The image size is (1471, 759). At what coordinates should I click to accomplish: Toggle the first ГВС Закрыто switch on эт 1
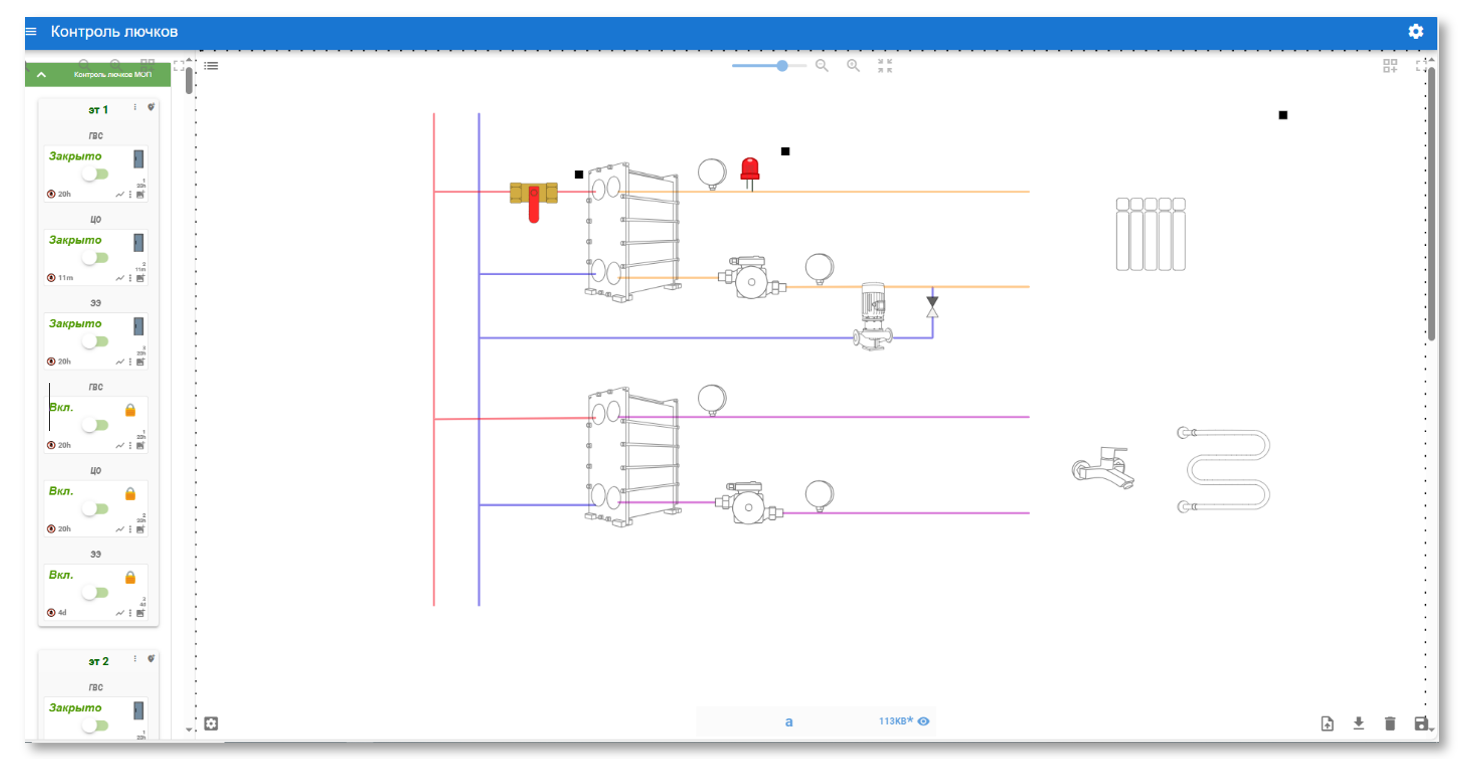[x=95, y=174]
